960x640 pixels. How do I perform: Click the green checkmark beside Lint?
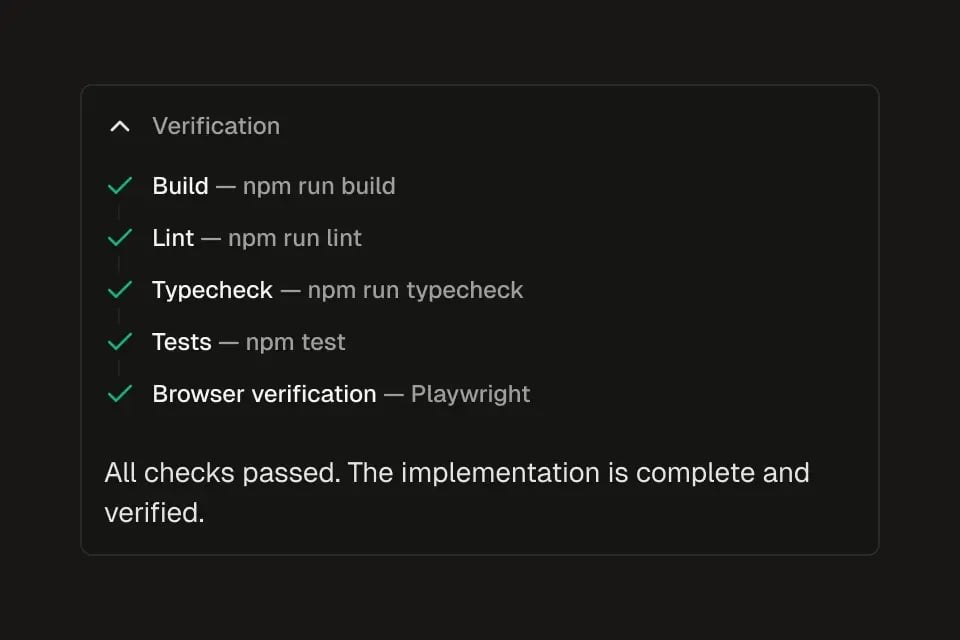click(119, 237)
